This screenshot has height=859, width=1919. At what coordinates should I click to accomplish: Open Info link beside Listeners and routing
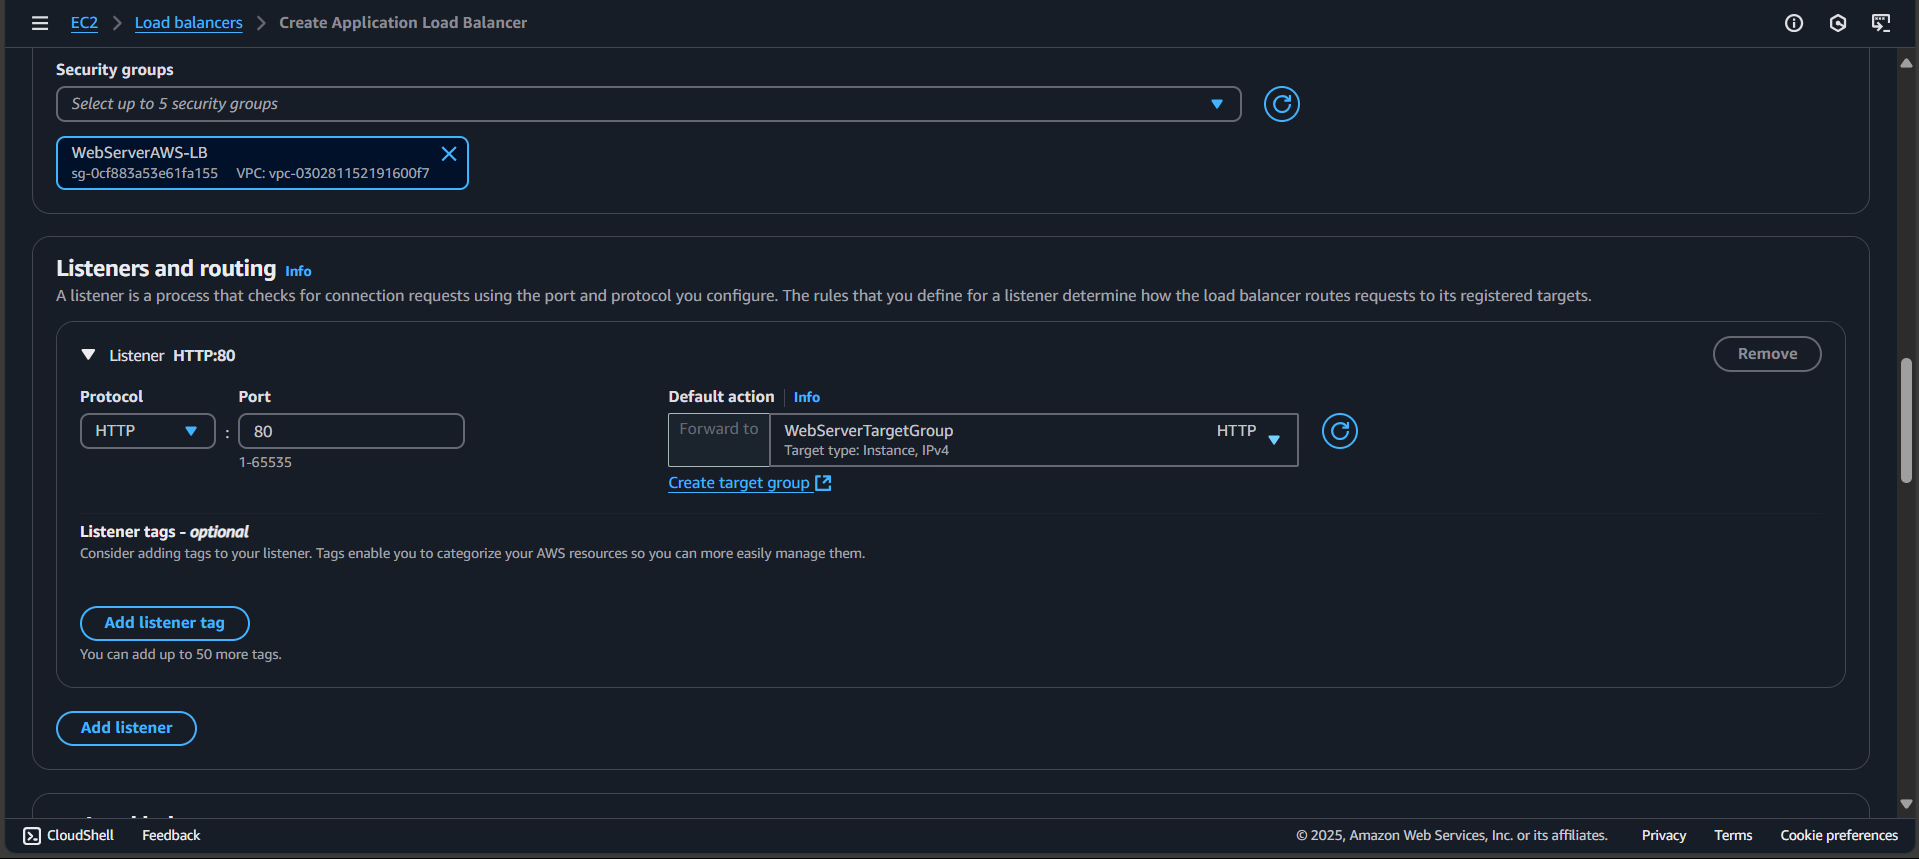click(298, 271)
